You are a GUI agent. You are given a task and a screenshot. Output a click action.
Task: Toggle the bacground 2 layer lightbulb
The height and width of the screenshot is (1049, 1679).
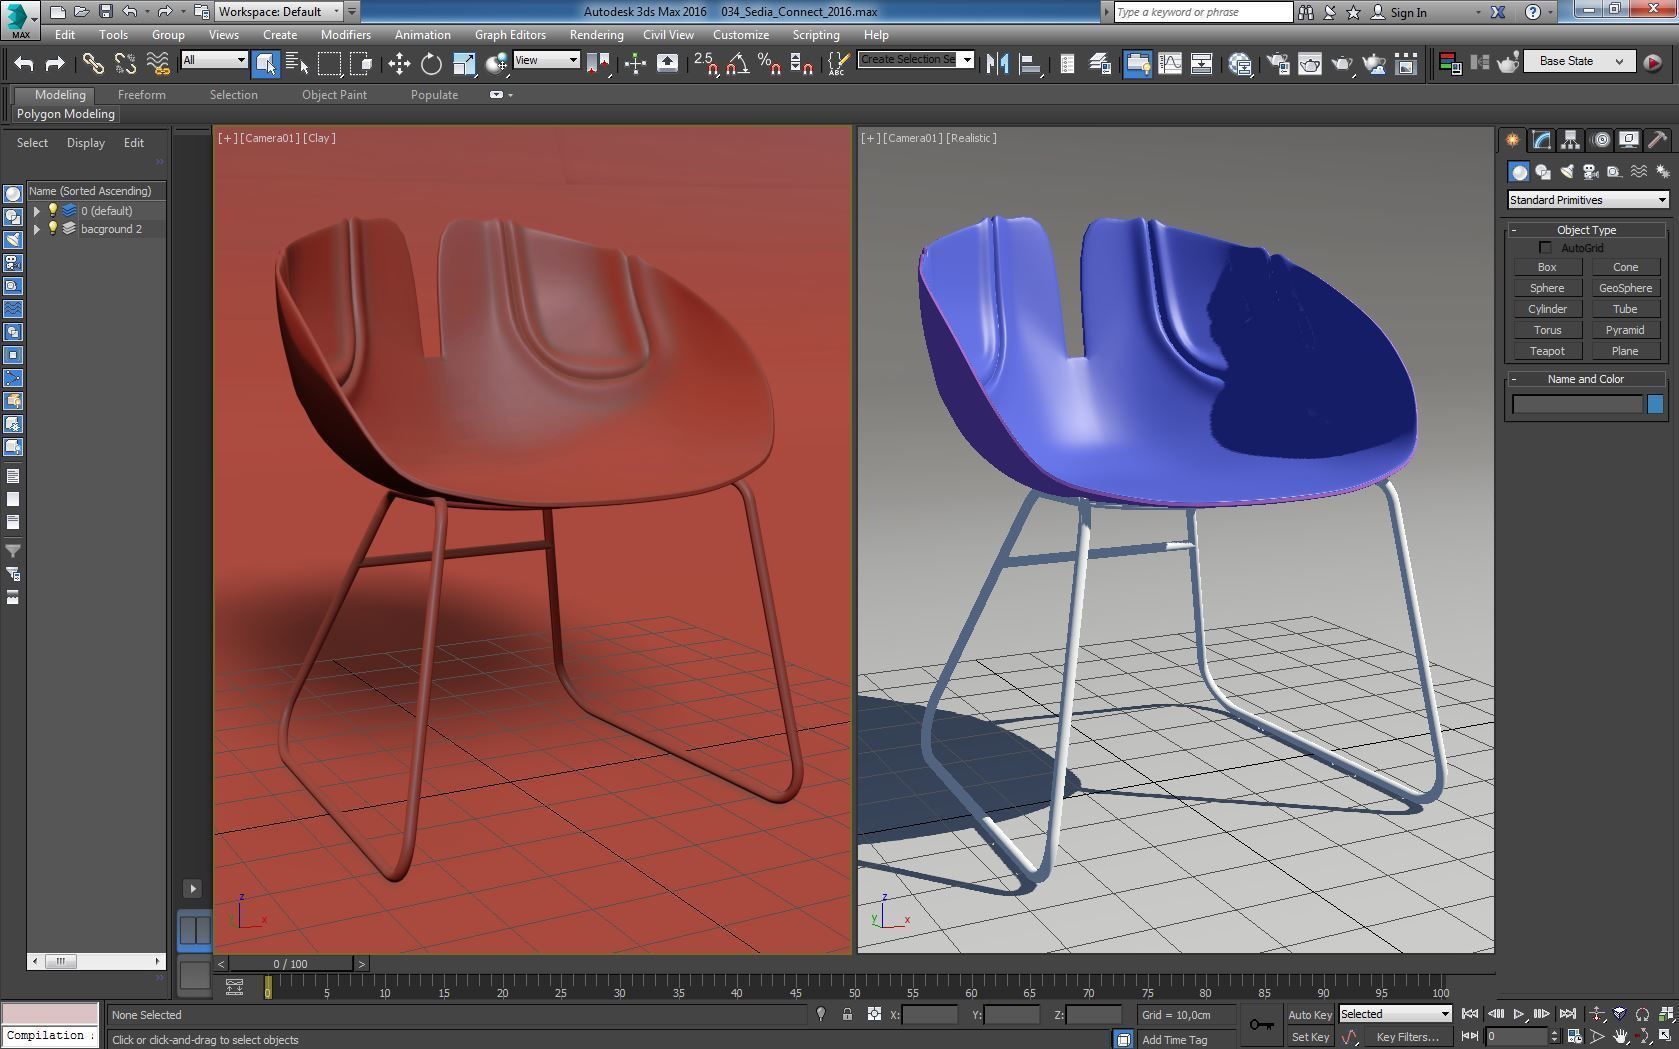[x=52, y=229]
